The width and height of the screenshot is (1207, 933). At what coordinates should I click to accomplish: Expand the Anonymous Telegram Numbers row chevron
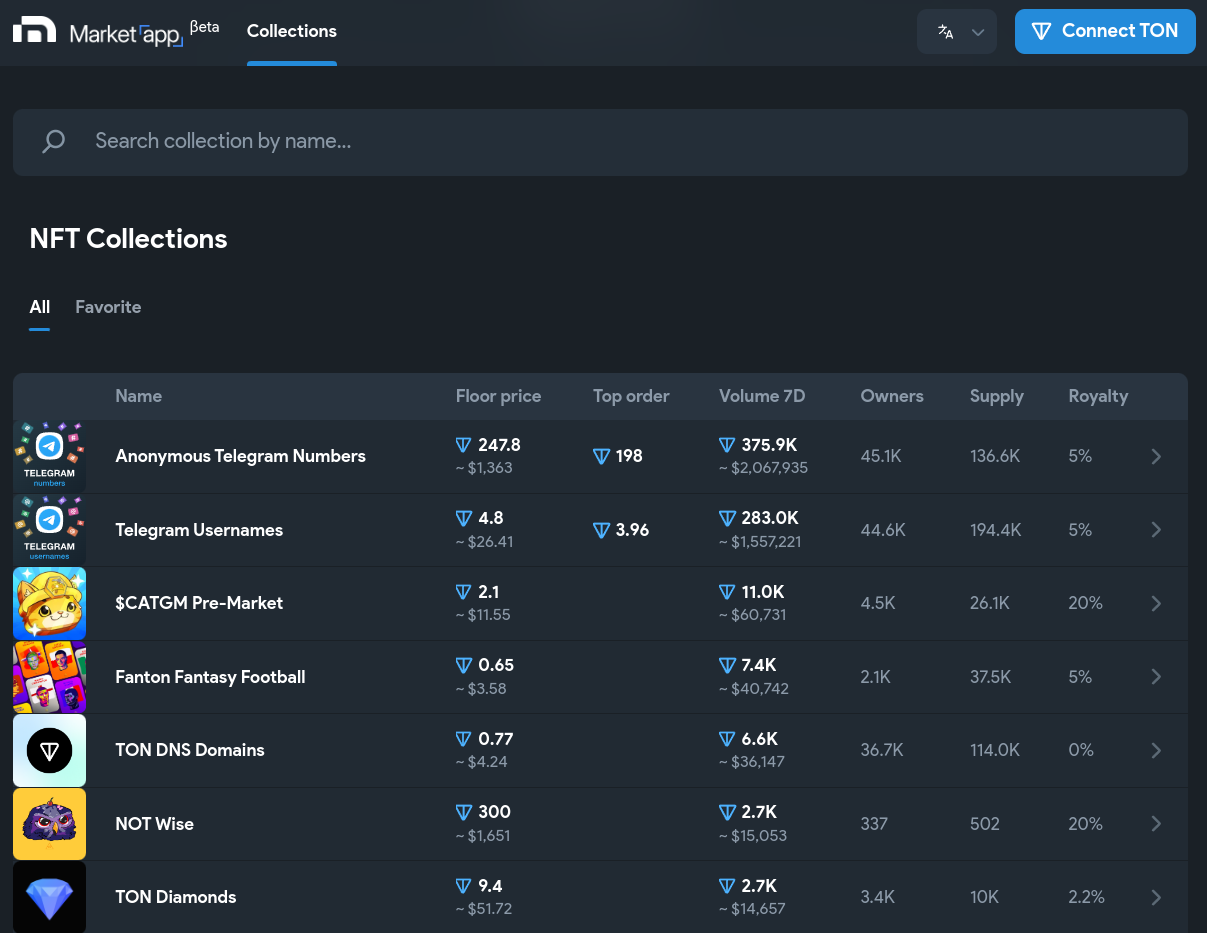(x=1156, y=456)
